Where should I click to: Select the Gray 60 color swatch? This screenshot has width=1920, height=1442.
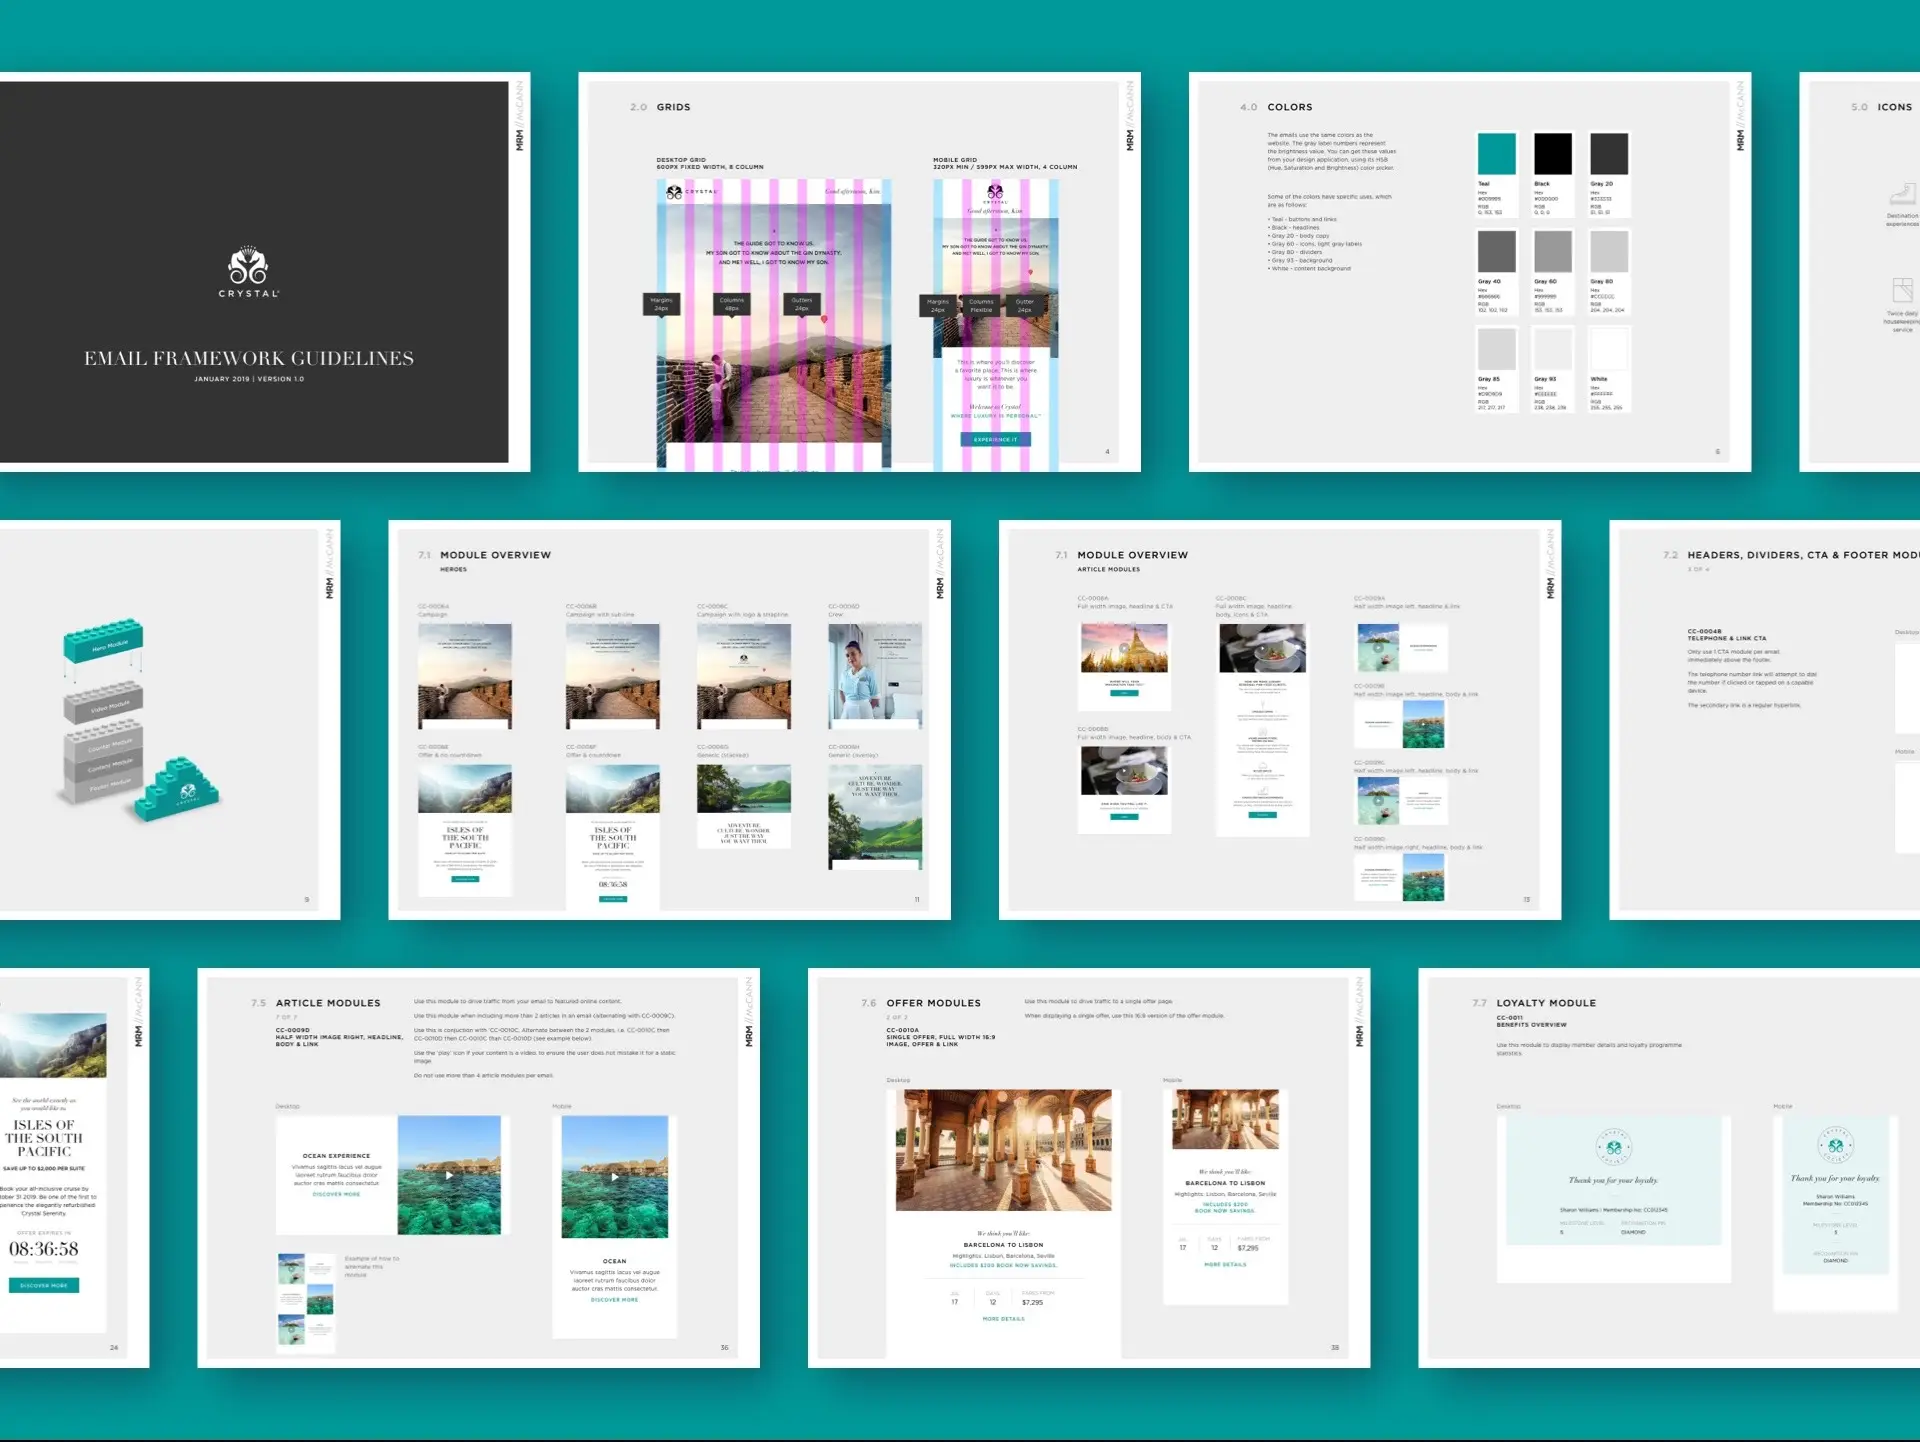[1553, 251]
